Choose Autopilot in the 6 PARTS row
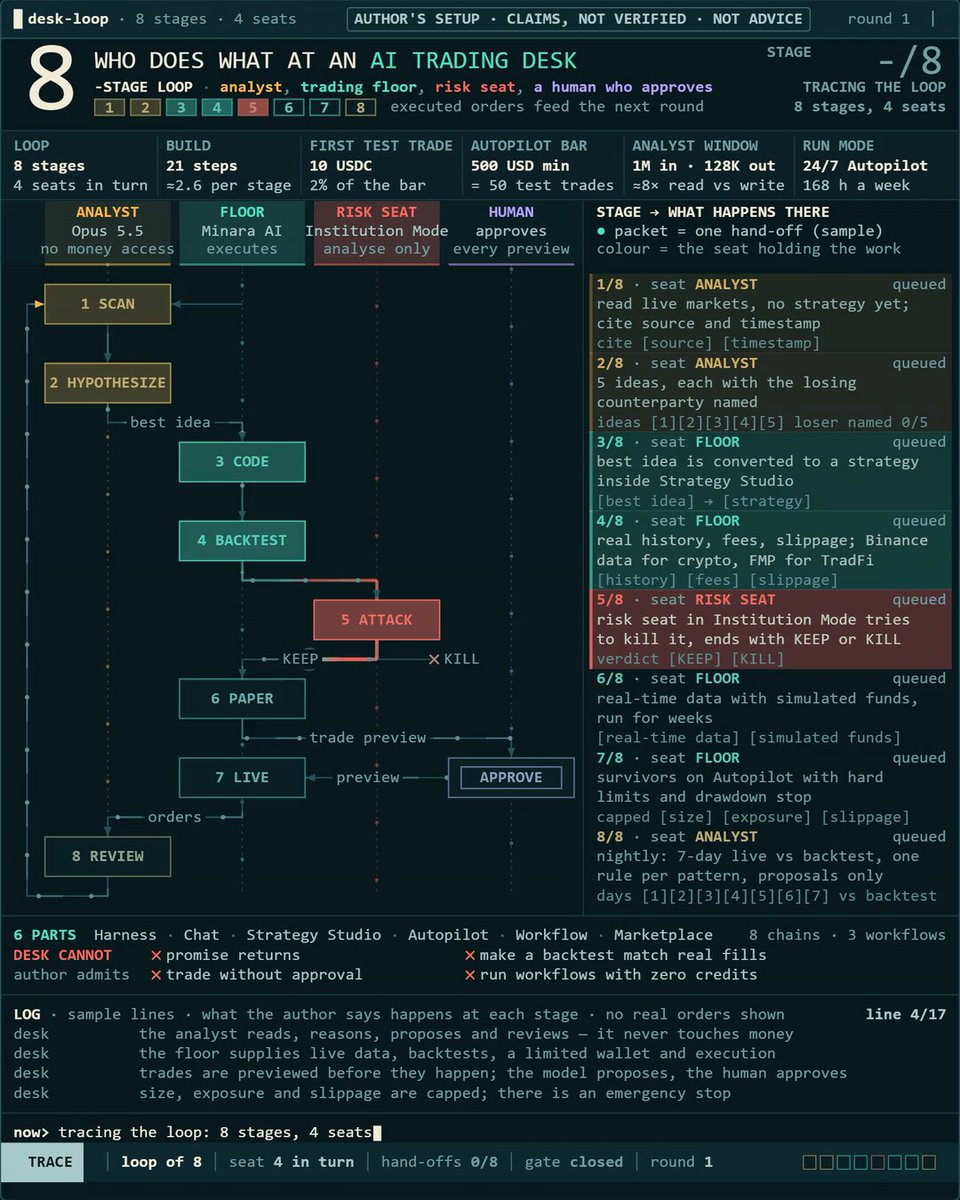 pos(448,935)
